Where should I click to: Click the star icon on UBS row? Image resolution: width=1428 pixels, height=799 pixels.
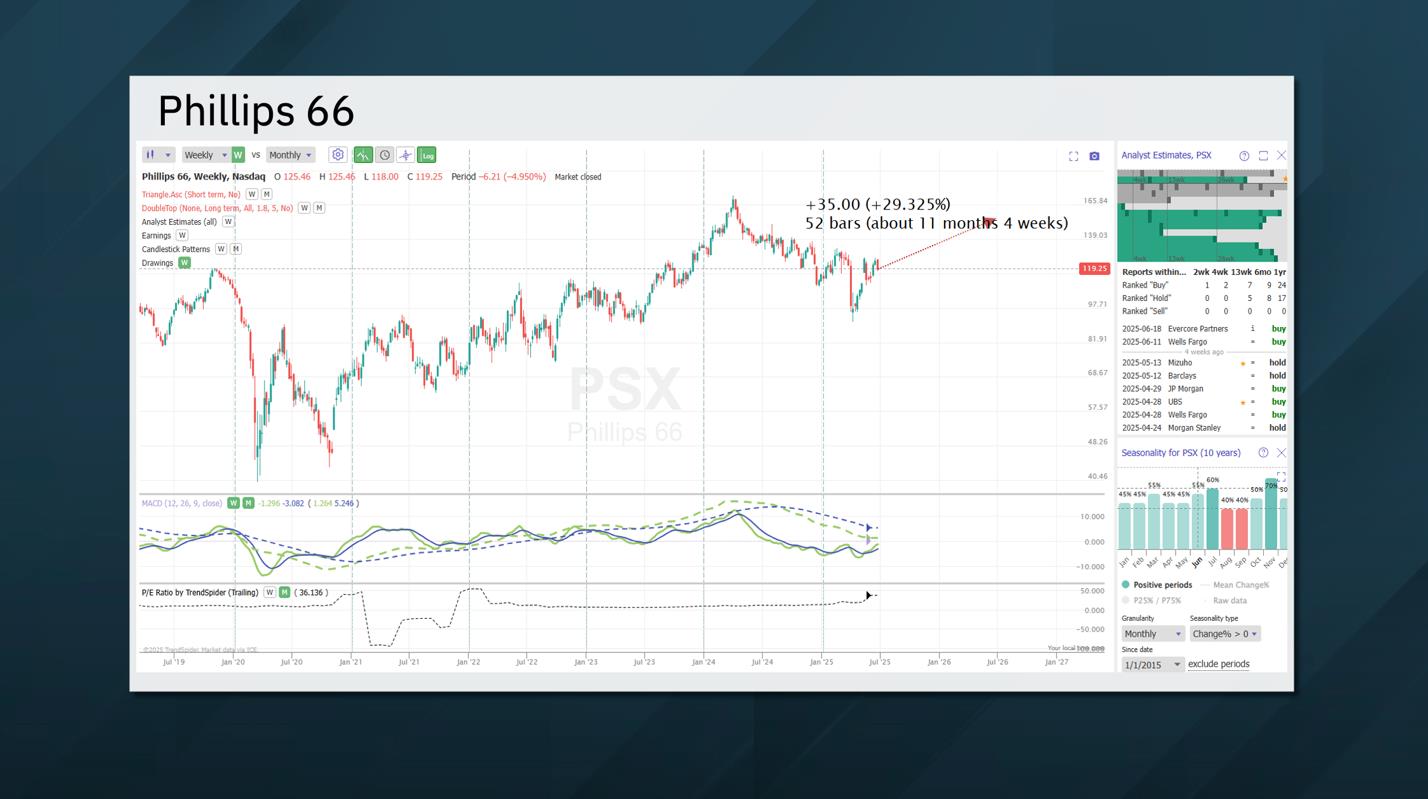click(1243, 402)
